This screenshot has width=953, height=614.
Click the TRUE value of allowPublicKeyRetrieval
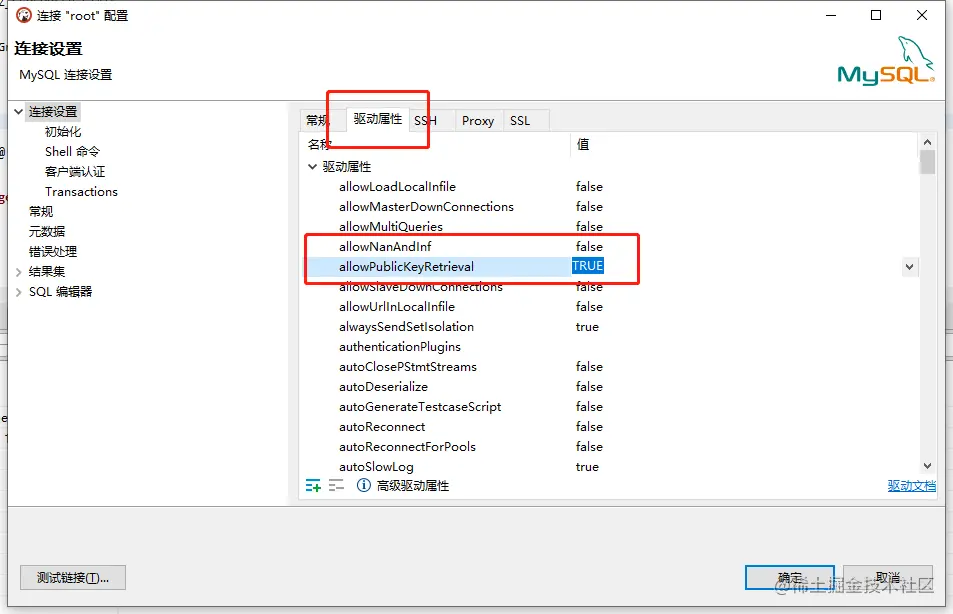pyautogui.click(x=588, y=266)
